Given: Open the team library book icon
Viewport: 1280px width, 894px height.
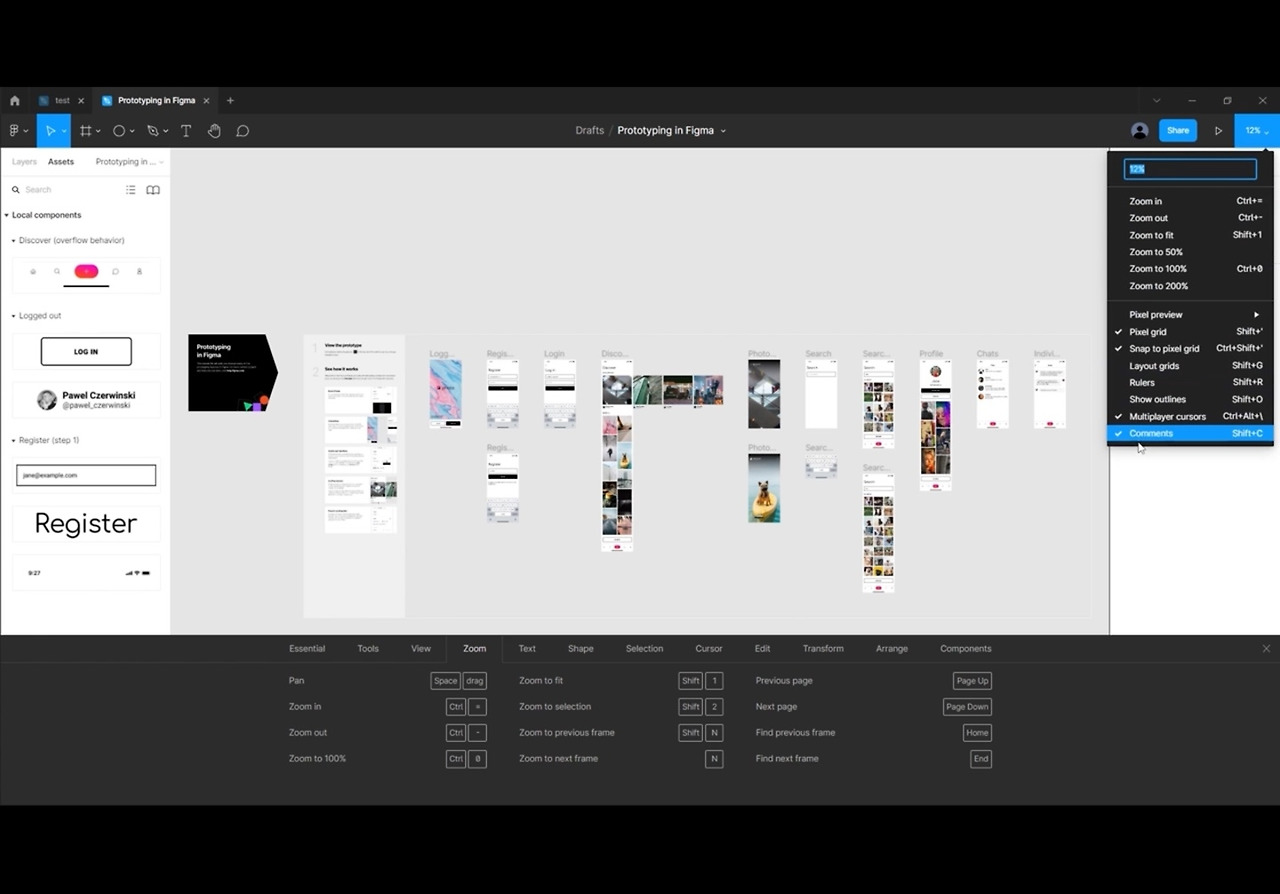Looking at the screenshot, I should click(x=153, y=190).
